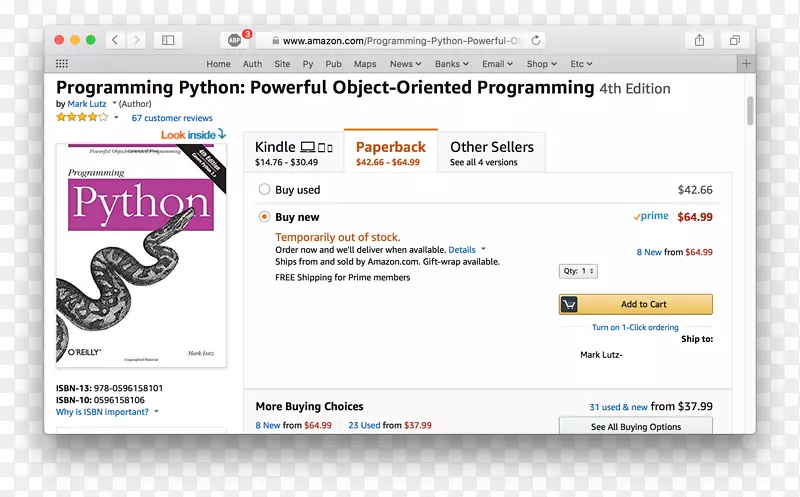Expand the Shop bookmarks folder

pos(542,64)
